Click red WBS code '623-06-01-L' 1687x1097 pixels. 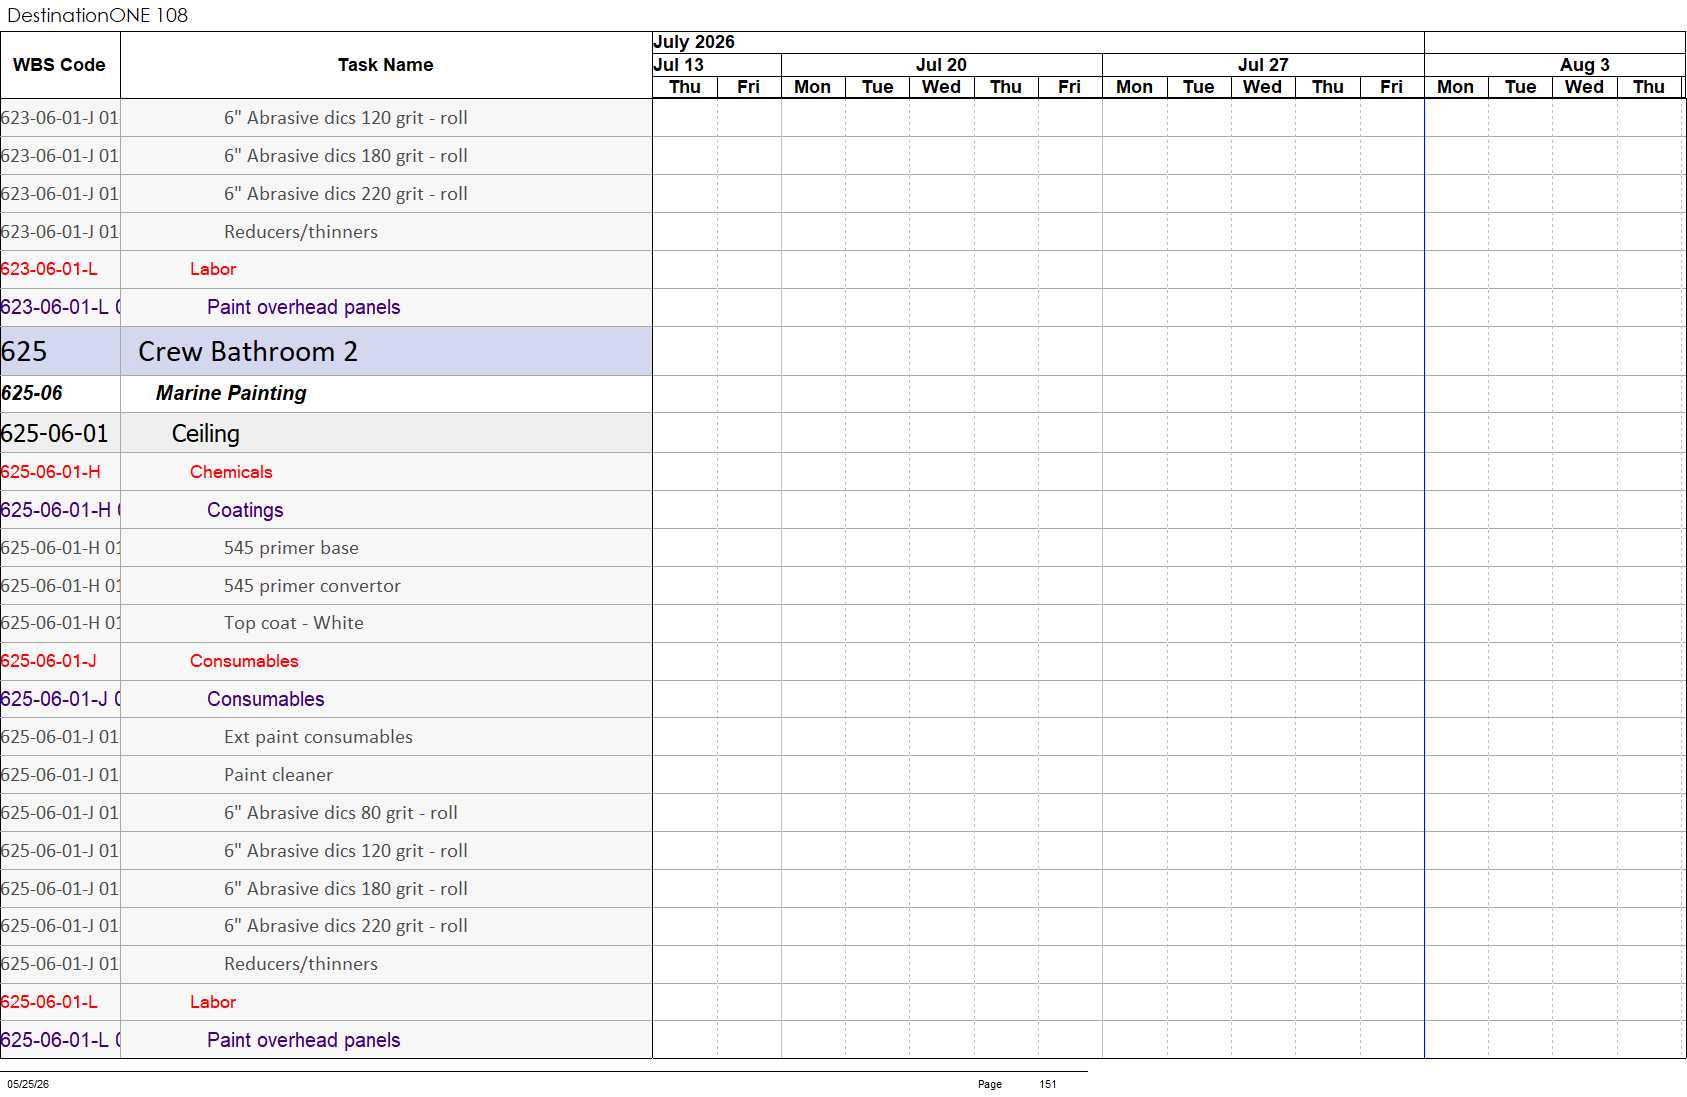click(49, 269)
